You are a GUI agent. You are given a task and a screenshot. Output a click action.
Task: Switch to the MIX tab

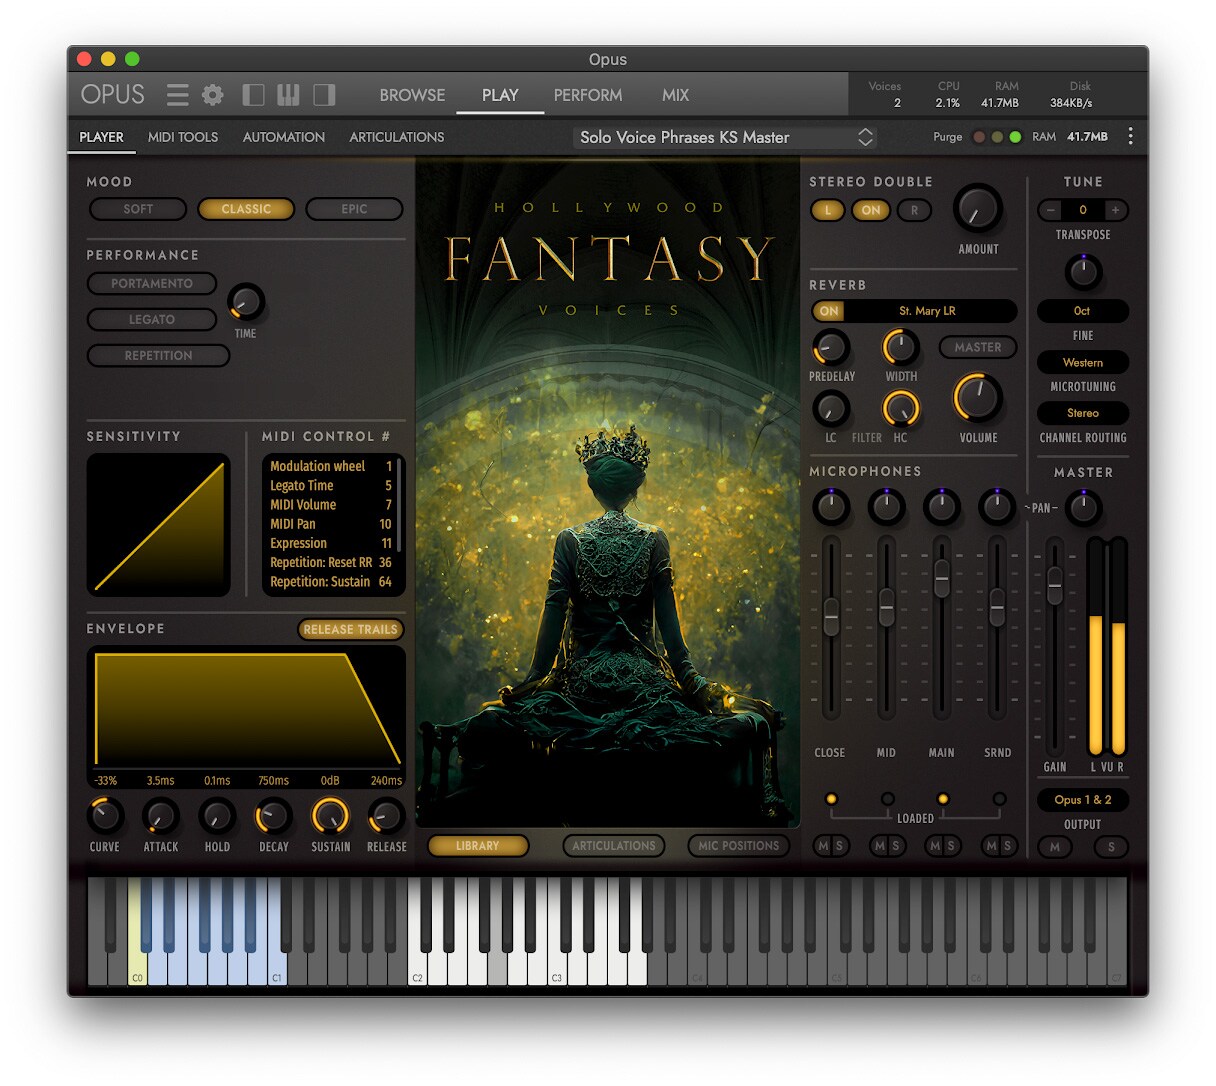(x=675, y=95)
